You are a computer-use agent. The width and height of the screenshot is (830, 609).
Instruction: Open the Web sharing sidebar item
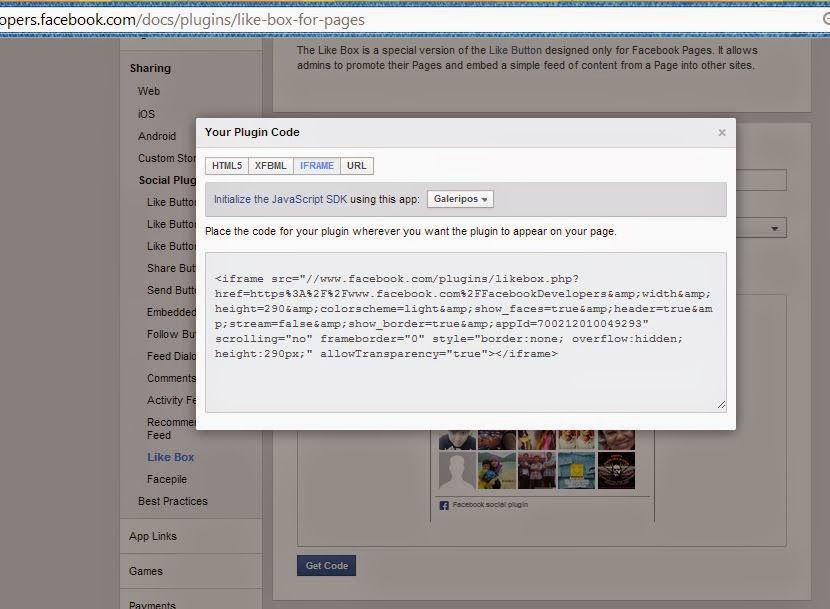click(149, 91)
